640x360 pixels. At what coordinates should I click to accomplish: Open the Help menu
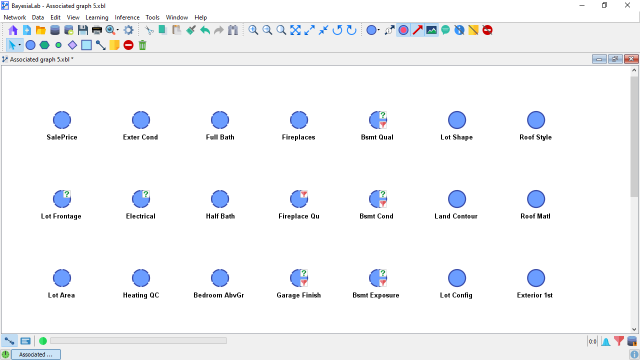[x=201, y=18]
